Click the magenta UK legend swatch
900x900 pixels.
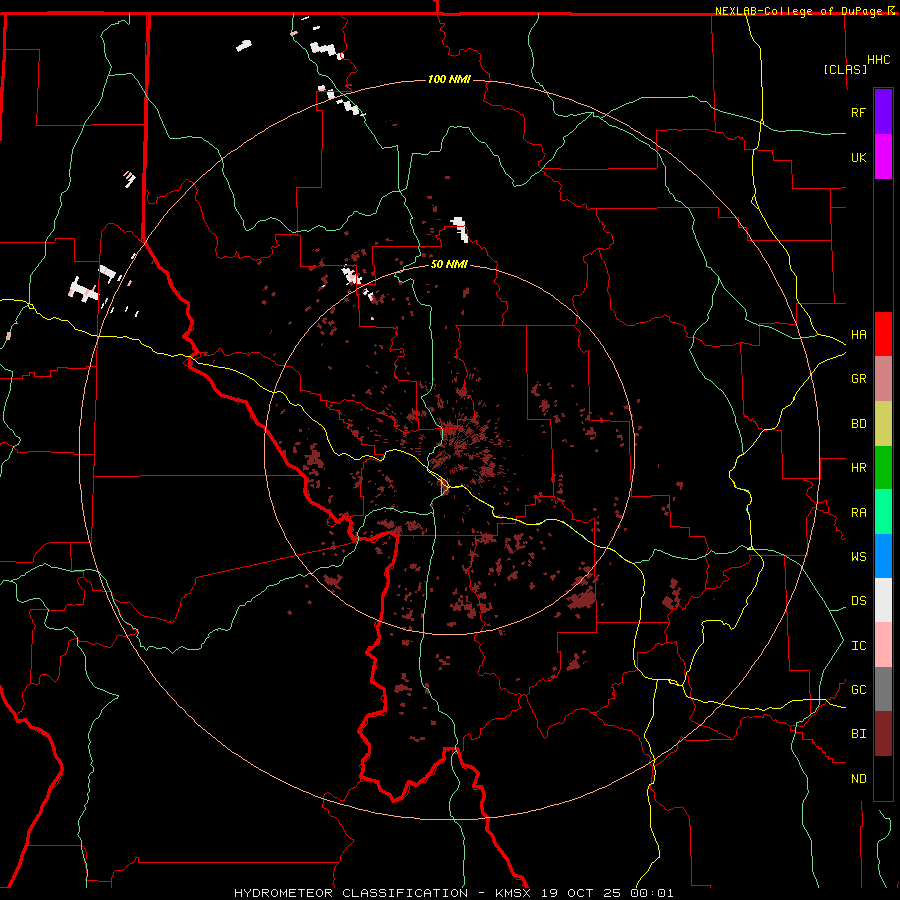pos(883,157)
